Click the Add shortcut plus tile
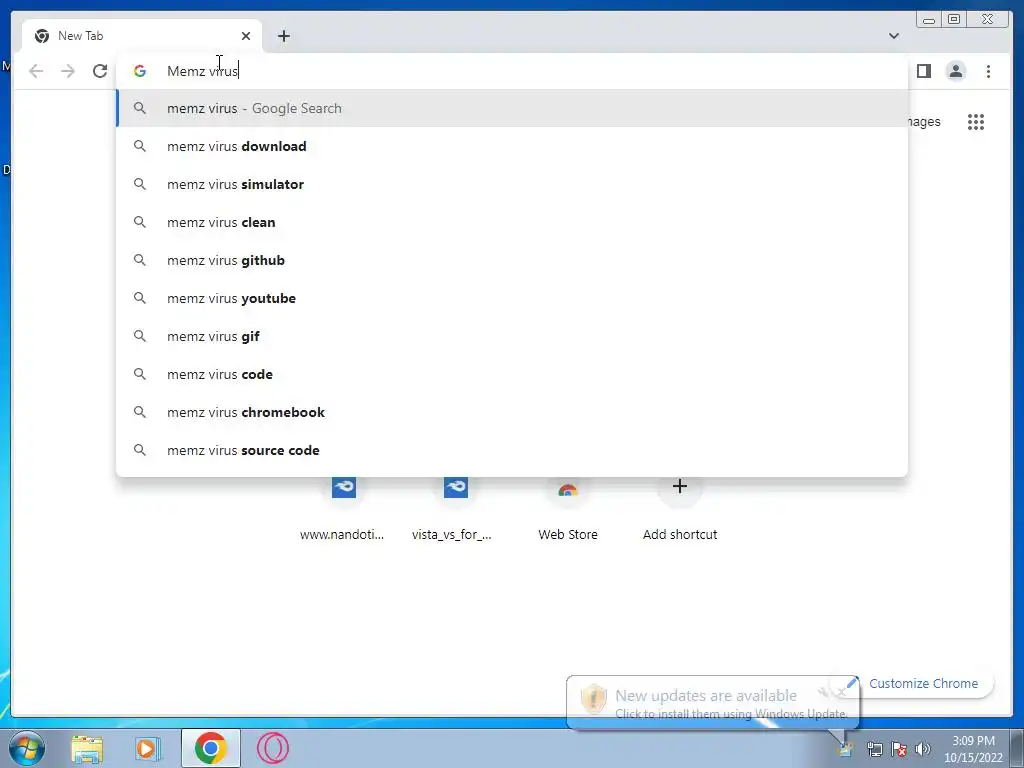This screenshot has width=1024, height=768. (680, 509)
